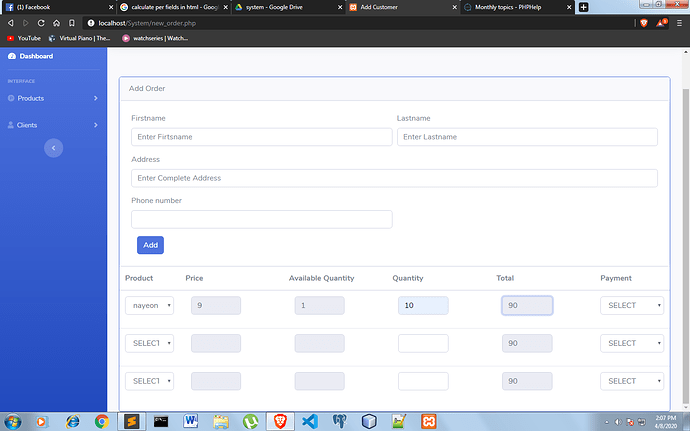Open second row Payment SELECT dropdown
This screenshot has height=431, width=690.
pos(632,343)
